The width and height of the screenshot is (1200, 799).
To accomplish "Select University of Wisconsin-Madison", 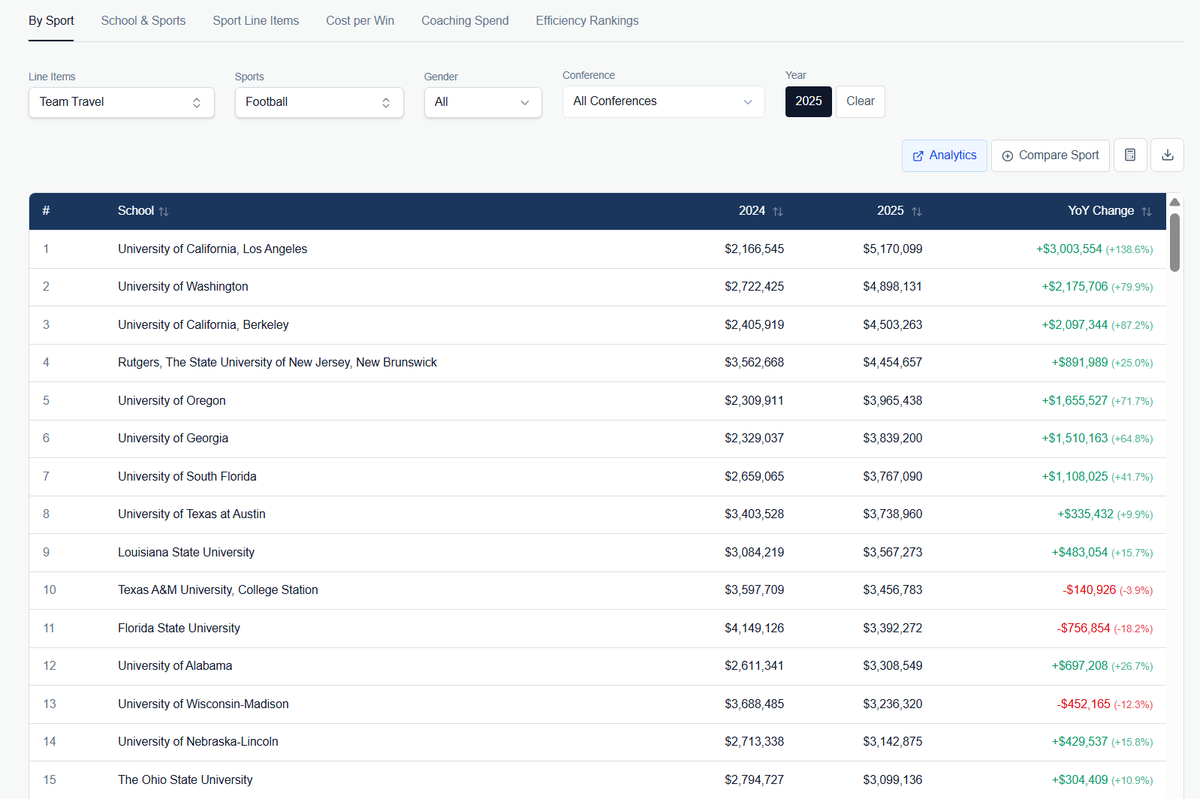I will 203,704.
